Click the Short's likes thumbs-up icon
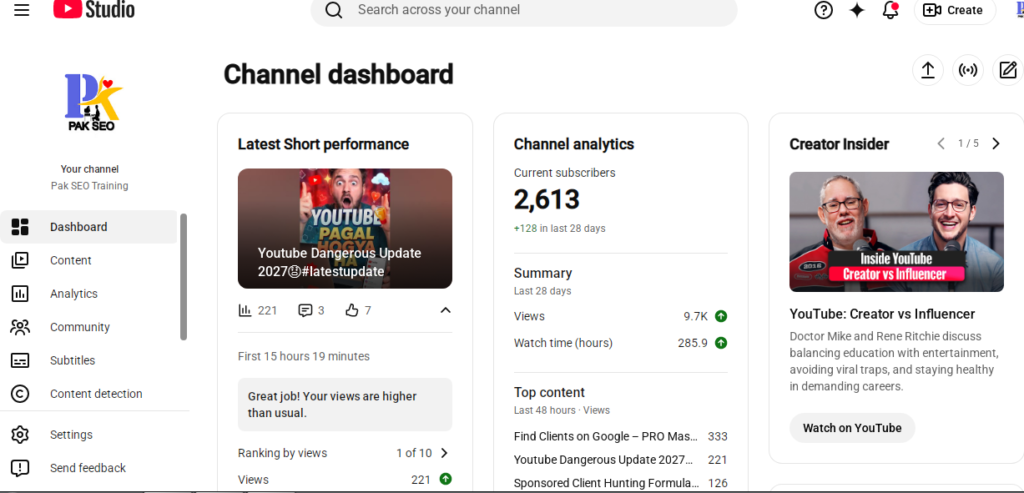This screenshot has width=1024, height=493. pos(352,310)
